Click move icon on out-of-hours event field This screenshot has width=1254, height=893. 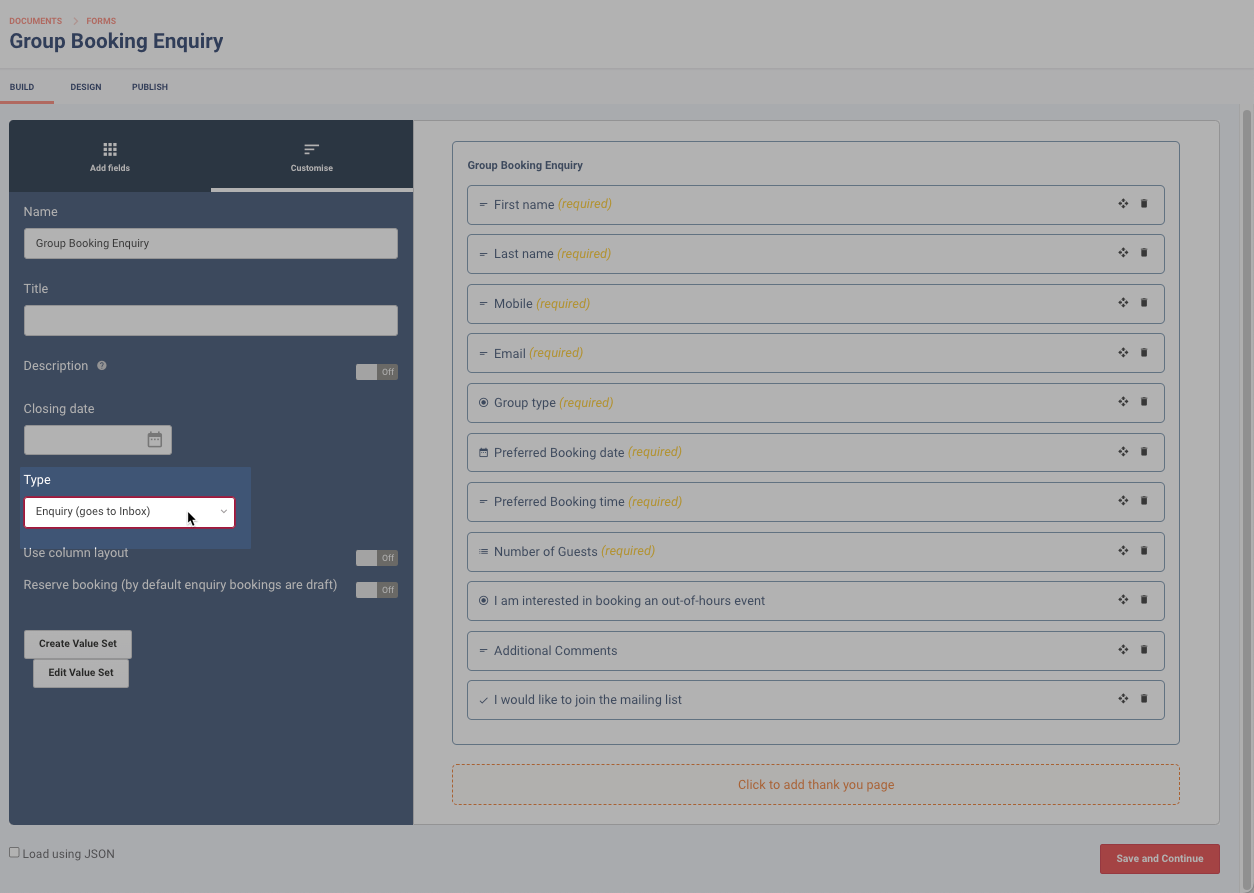1123,600
